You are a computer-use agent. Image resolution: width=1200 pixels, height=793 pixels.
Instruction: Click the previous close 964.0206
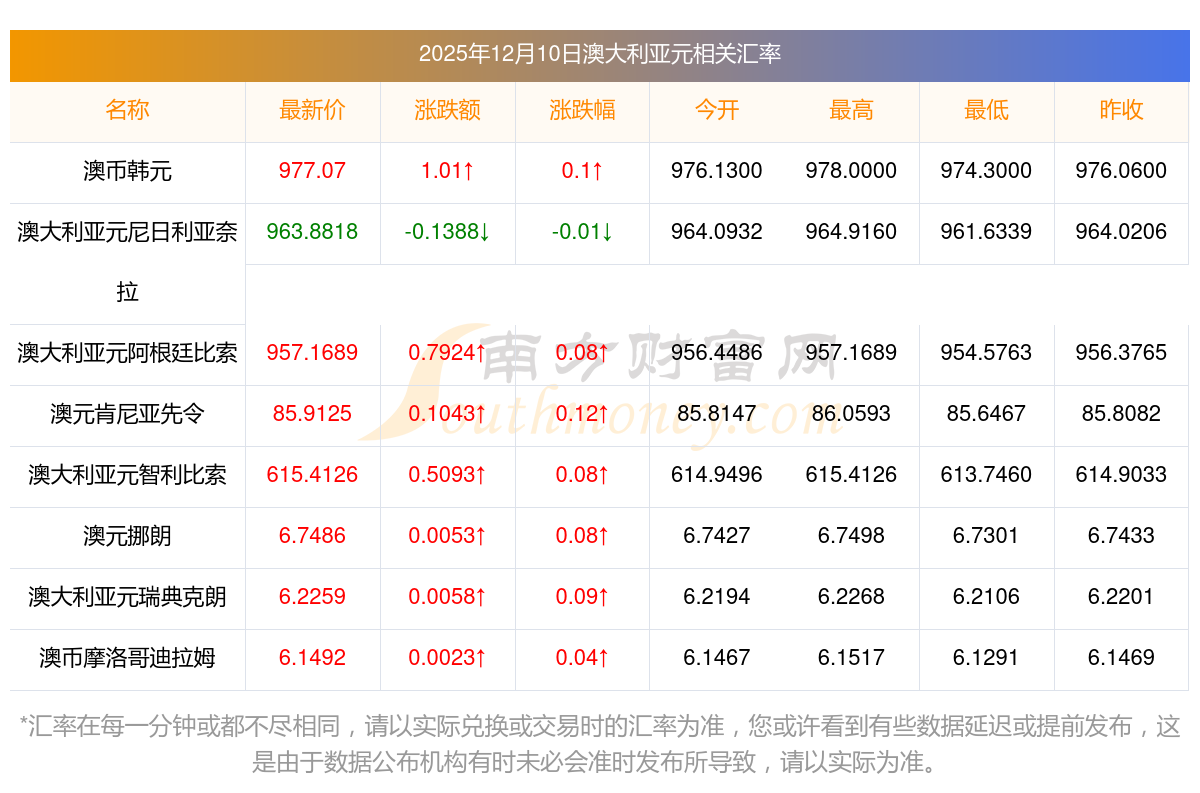click(1121, 232)
